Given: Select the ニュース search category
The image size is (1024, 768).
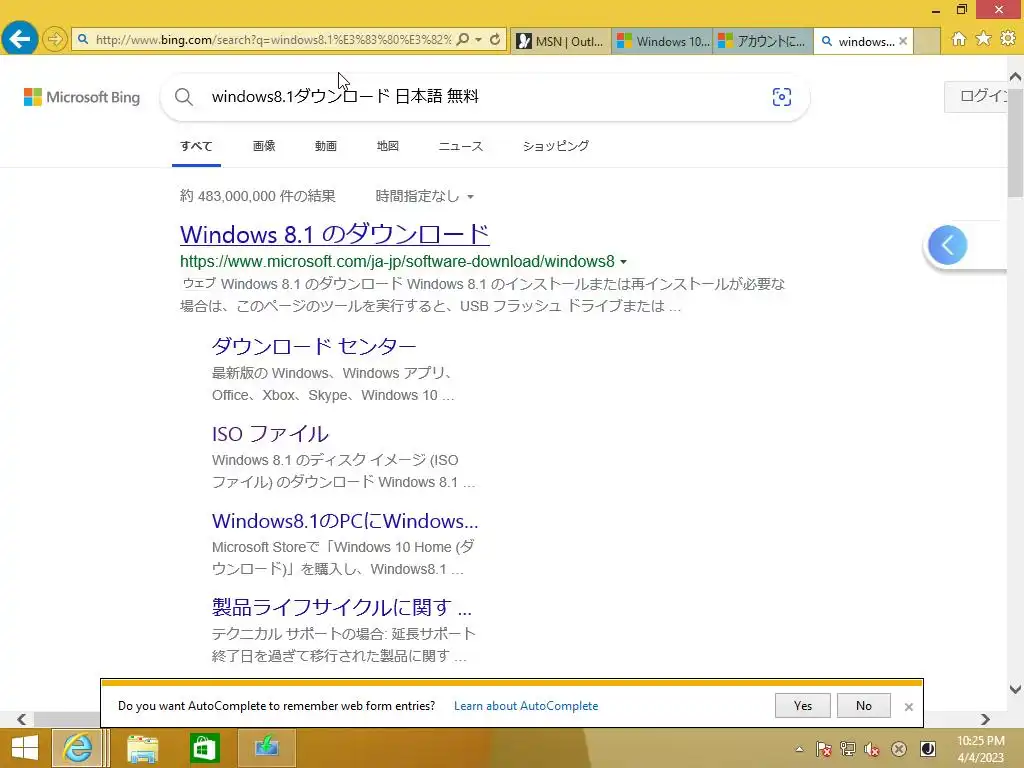Looking at the screenshot, I should (x=460, y=146).
